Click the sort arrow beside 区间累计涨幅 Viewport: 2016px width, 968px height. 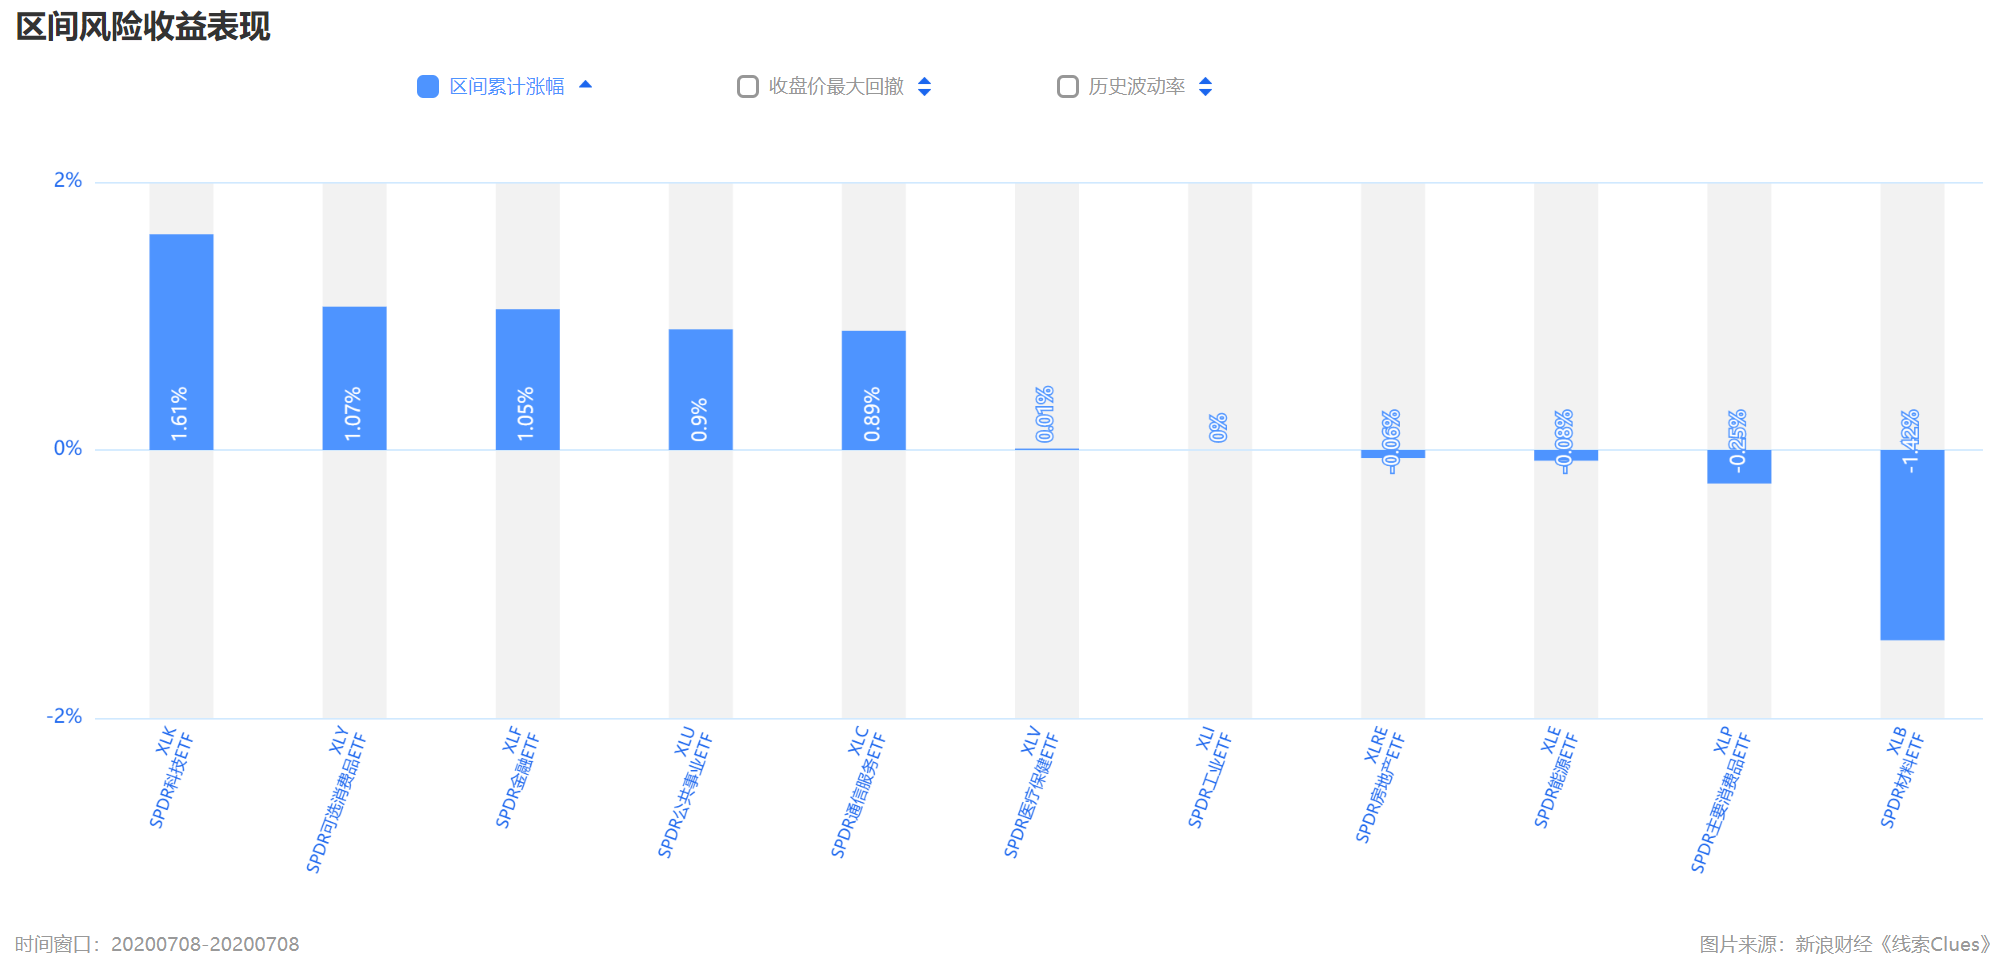[586, 85]
